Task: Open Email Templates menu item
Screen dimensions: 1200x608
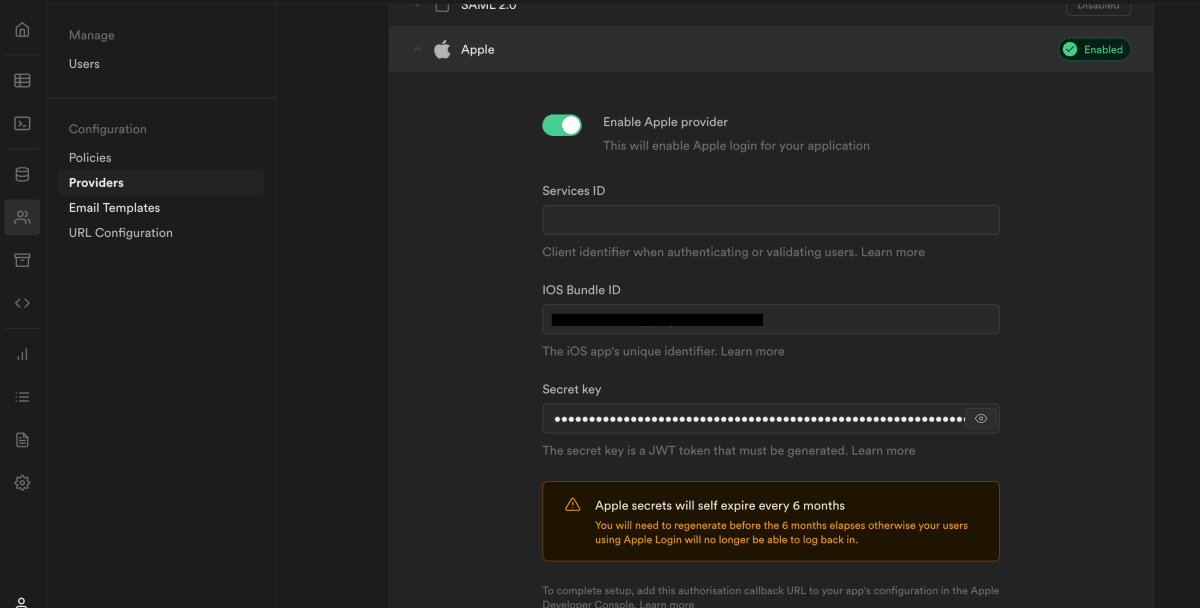Action: pyautogui.click(x=114, y=208)
